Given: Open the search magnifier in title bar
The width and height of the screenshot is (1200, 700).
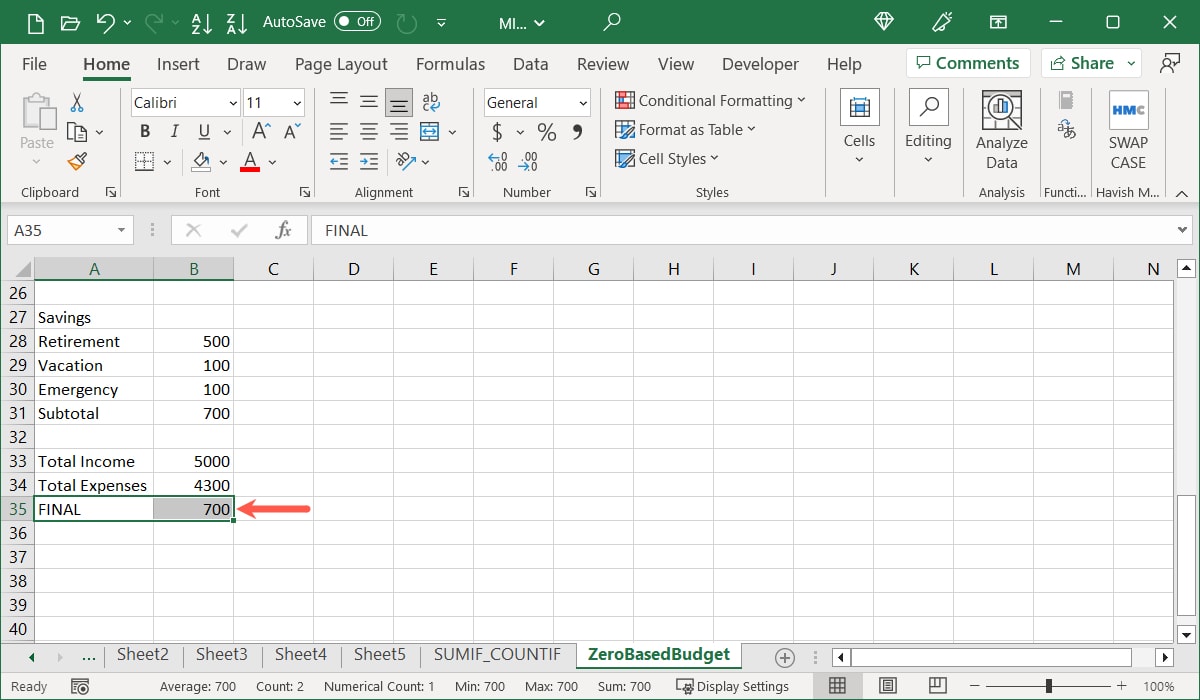Looking at the screenshot, I should 612,21.
